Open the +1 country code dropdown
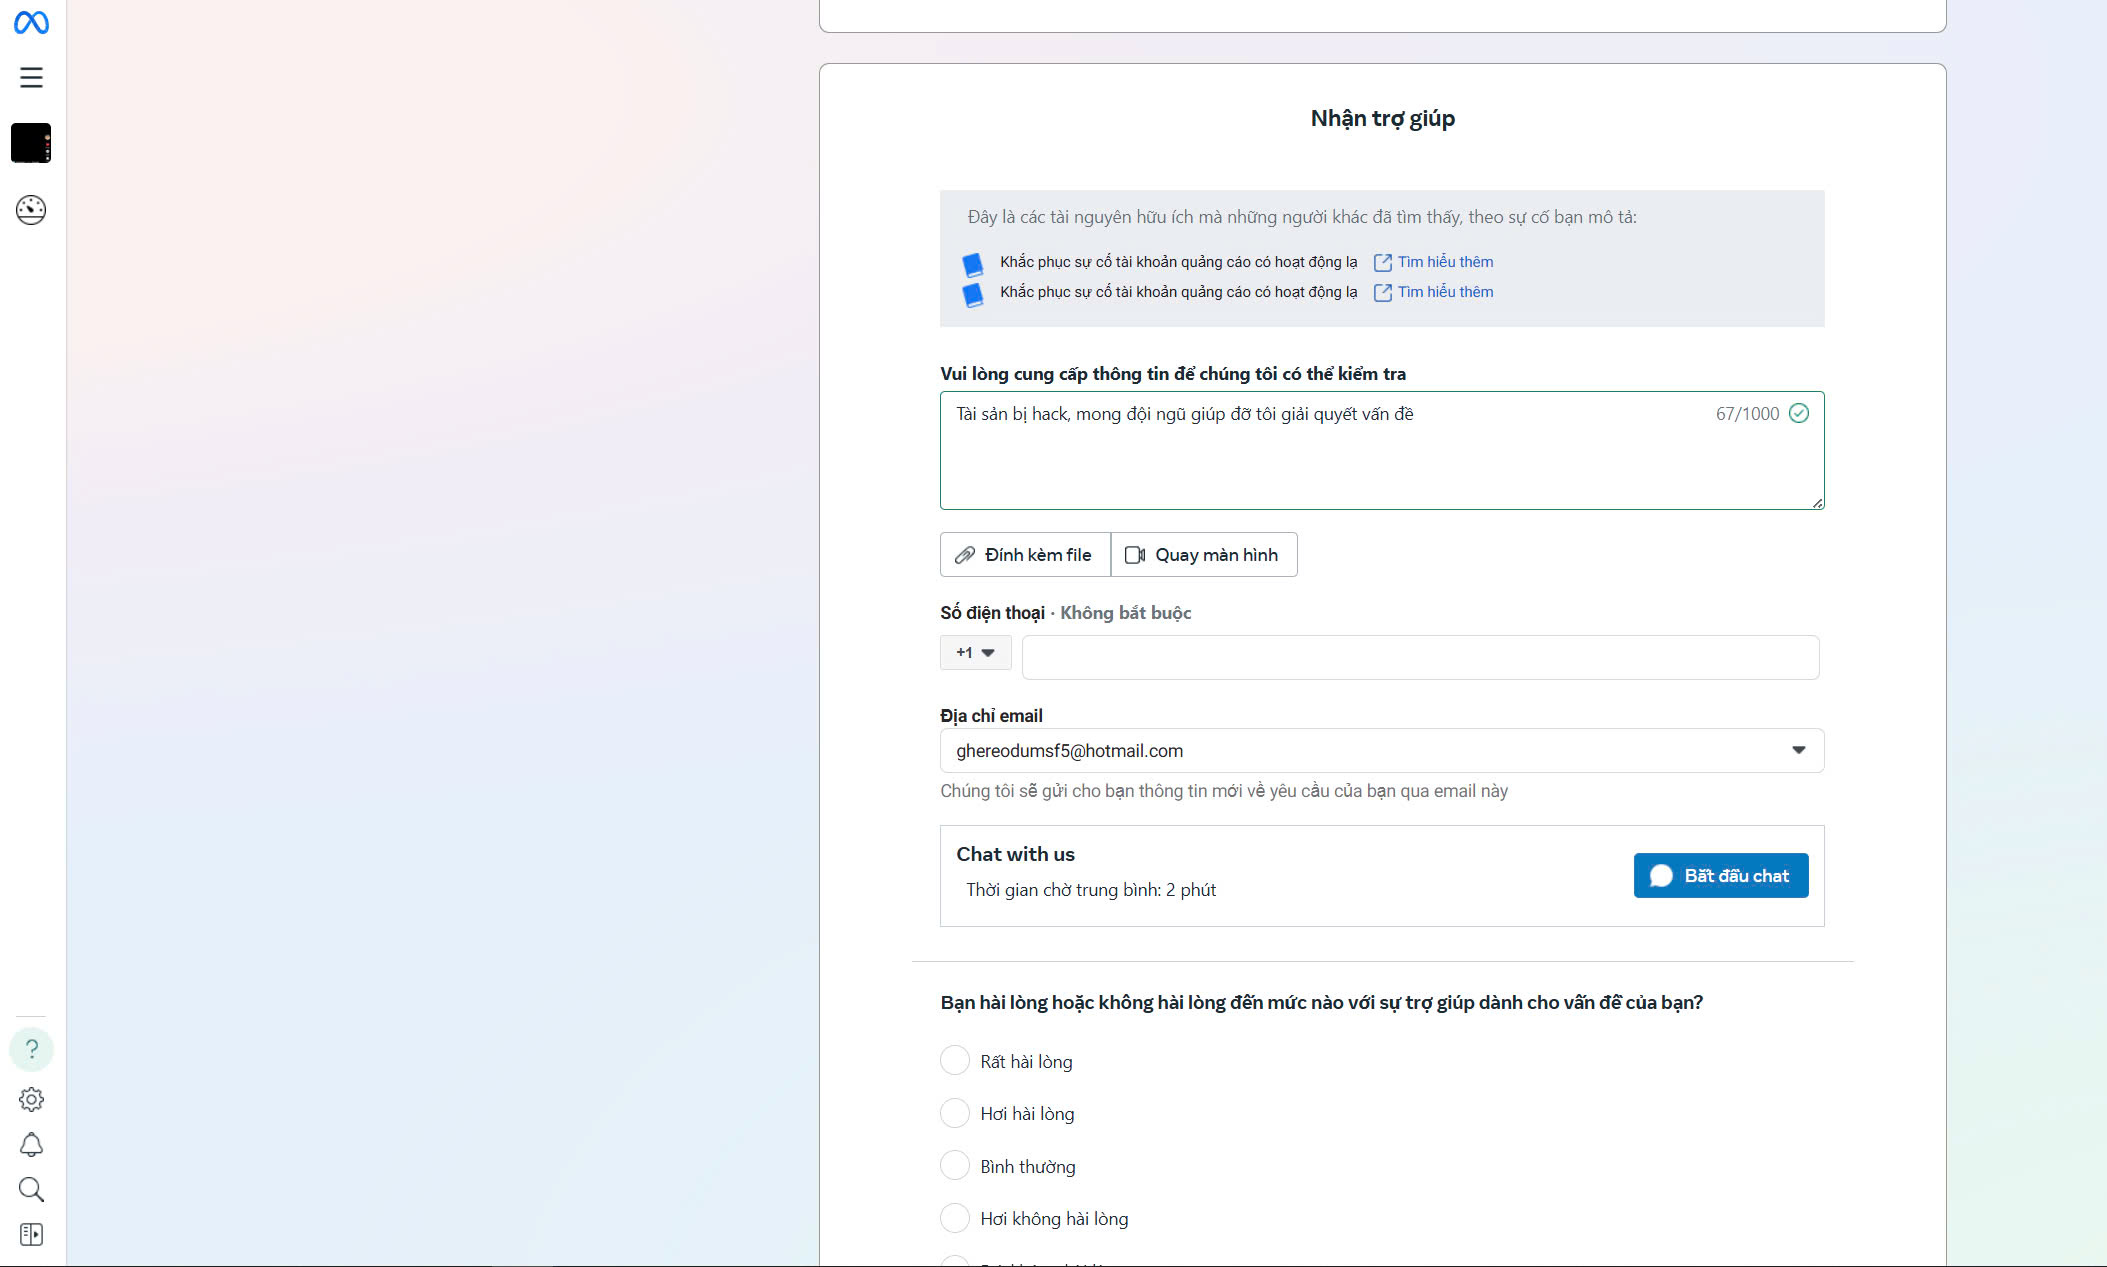This screenshot has height=1267, width=2107. point(975,652)
